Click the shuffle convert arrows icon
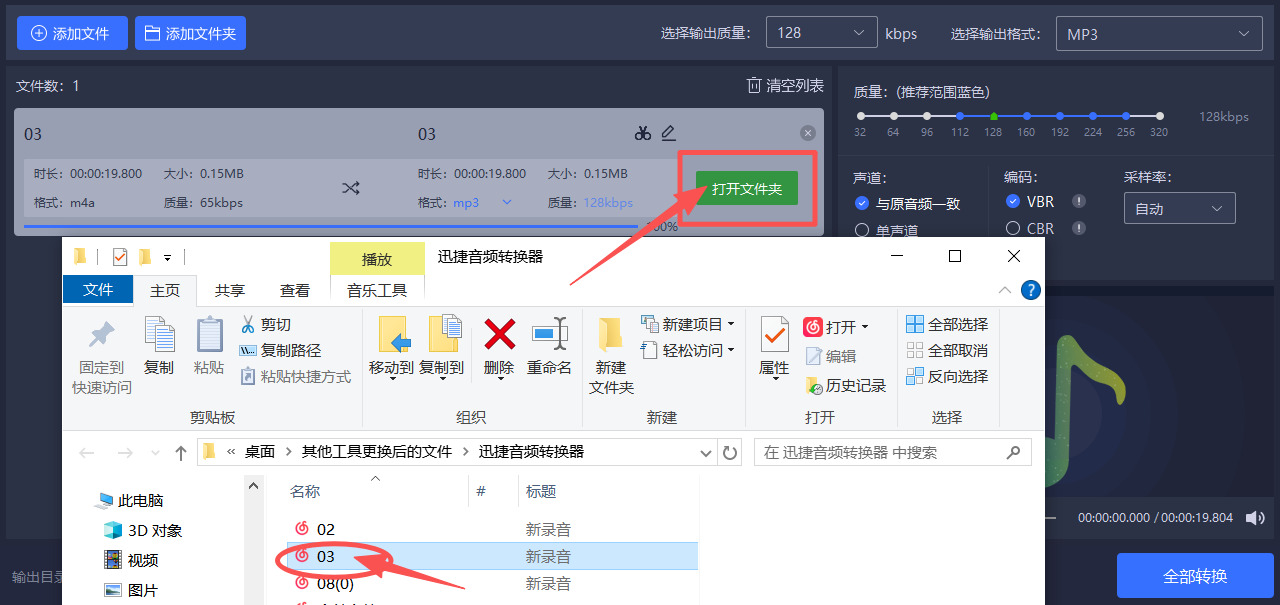Screen dimensions: 1280x605 pyautogui.click(x=350, y=188)
